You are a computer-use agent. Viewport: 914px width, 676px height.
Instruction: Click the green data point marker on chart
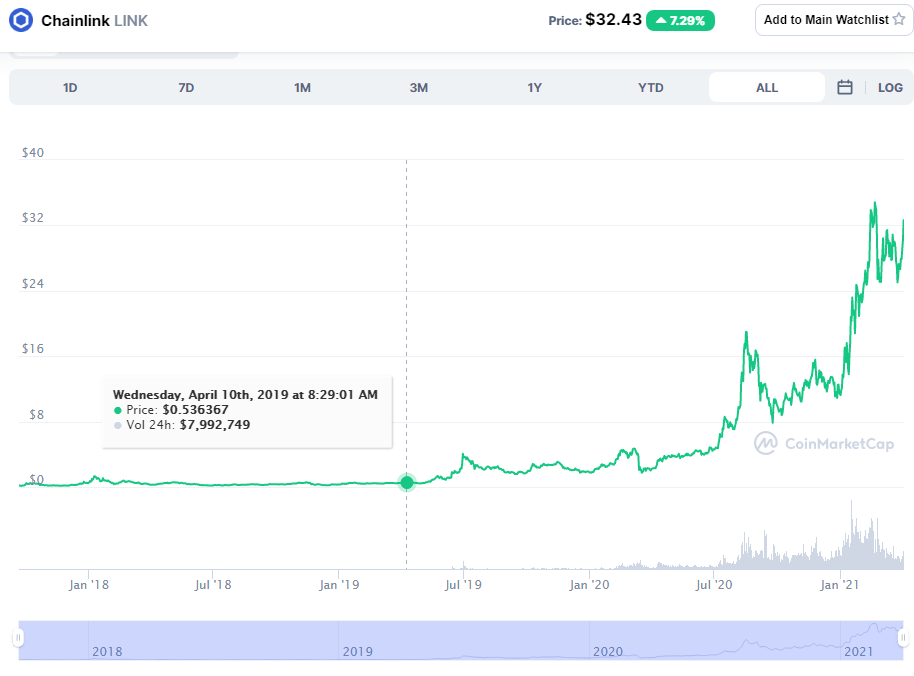coord(407,483)
